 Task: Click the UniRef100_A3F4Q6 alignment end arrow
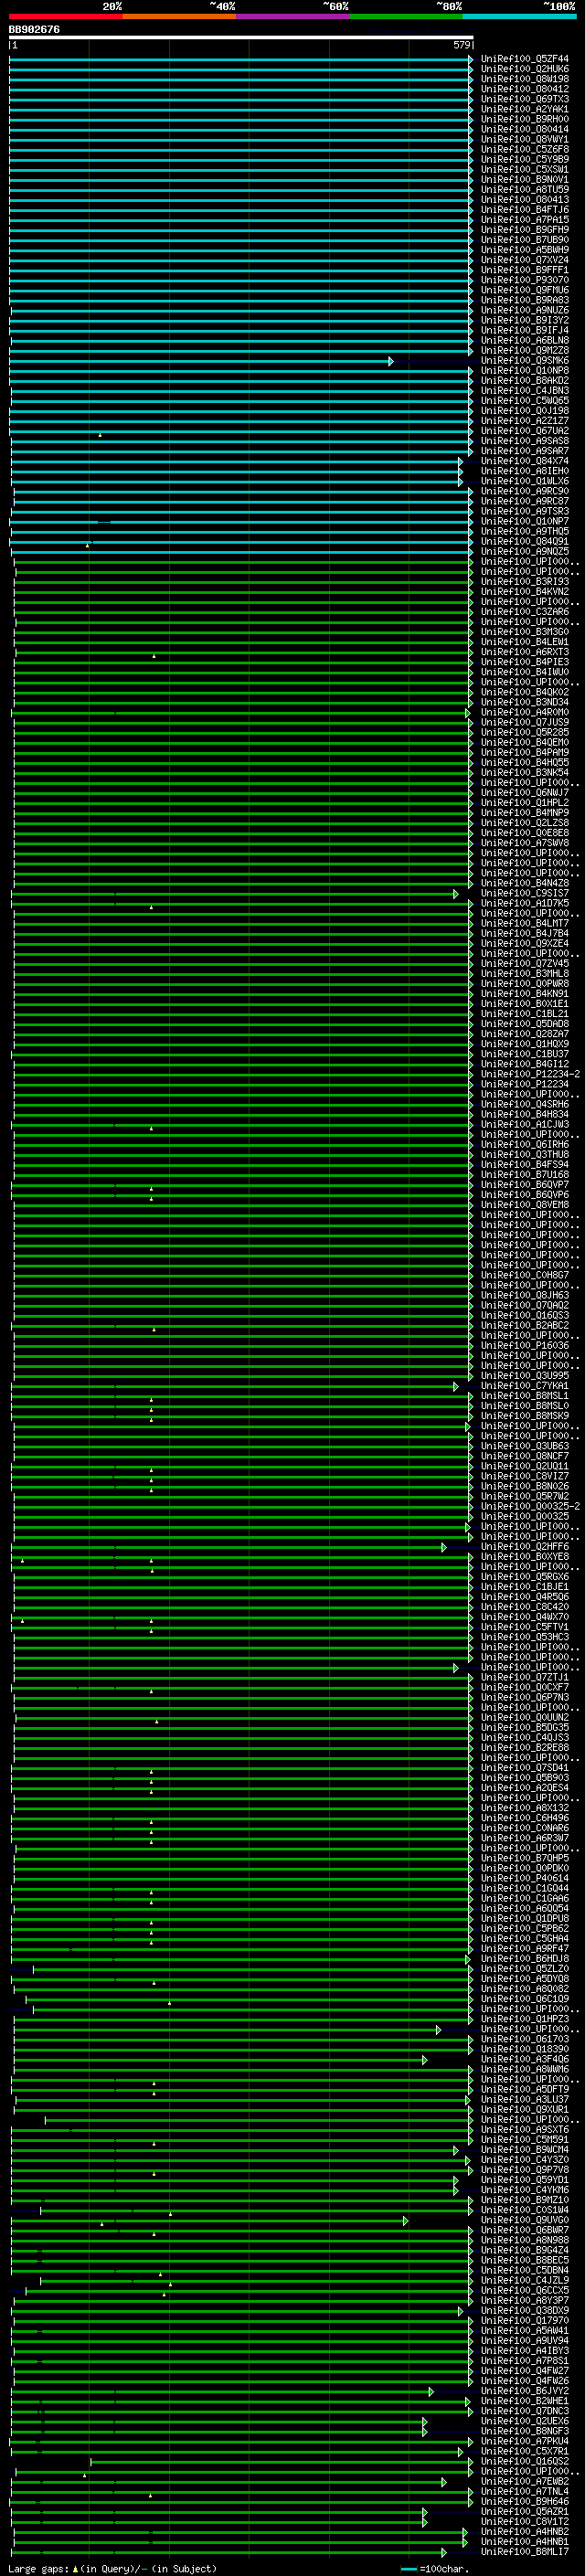425,2060
